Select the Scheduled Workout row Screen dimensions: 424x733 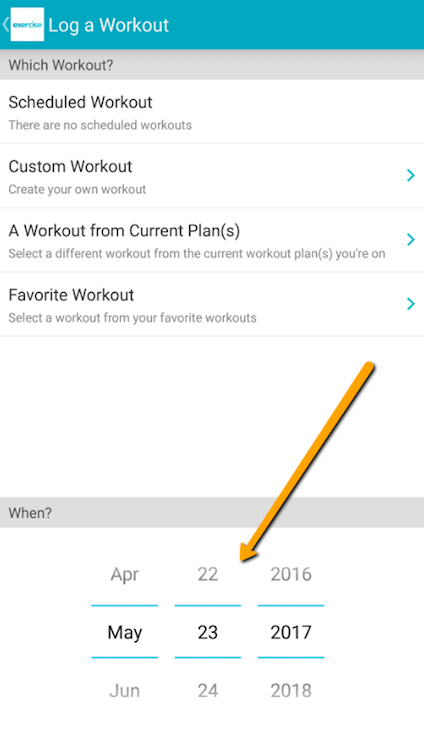(212, 111)
